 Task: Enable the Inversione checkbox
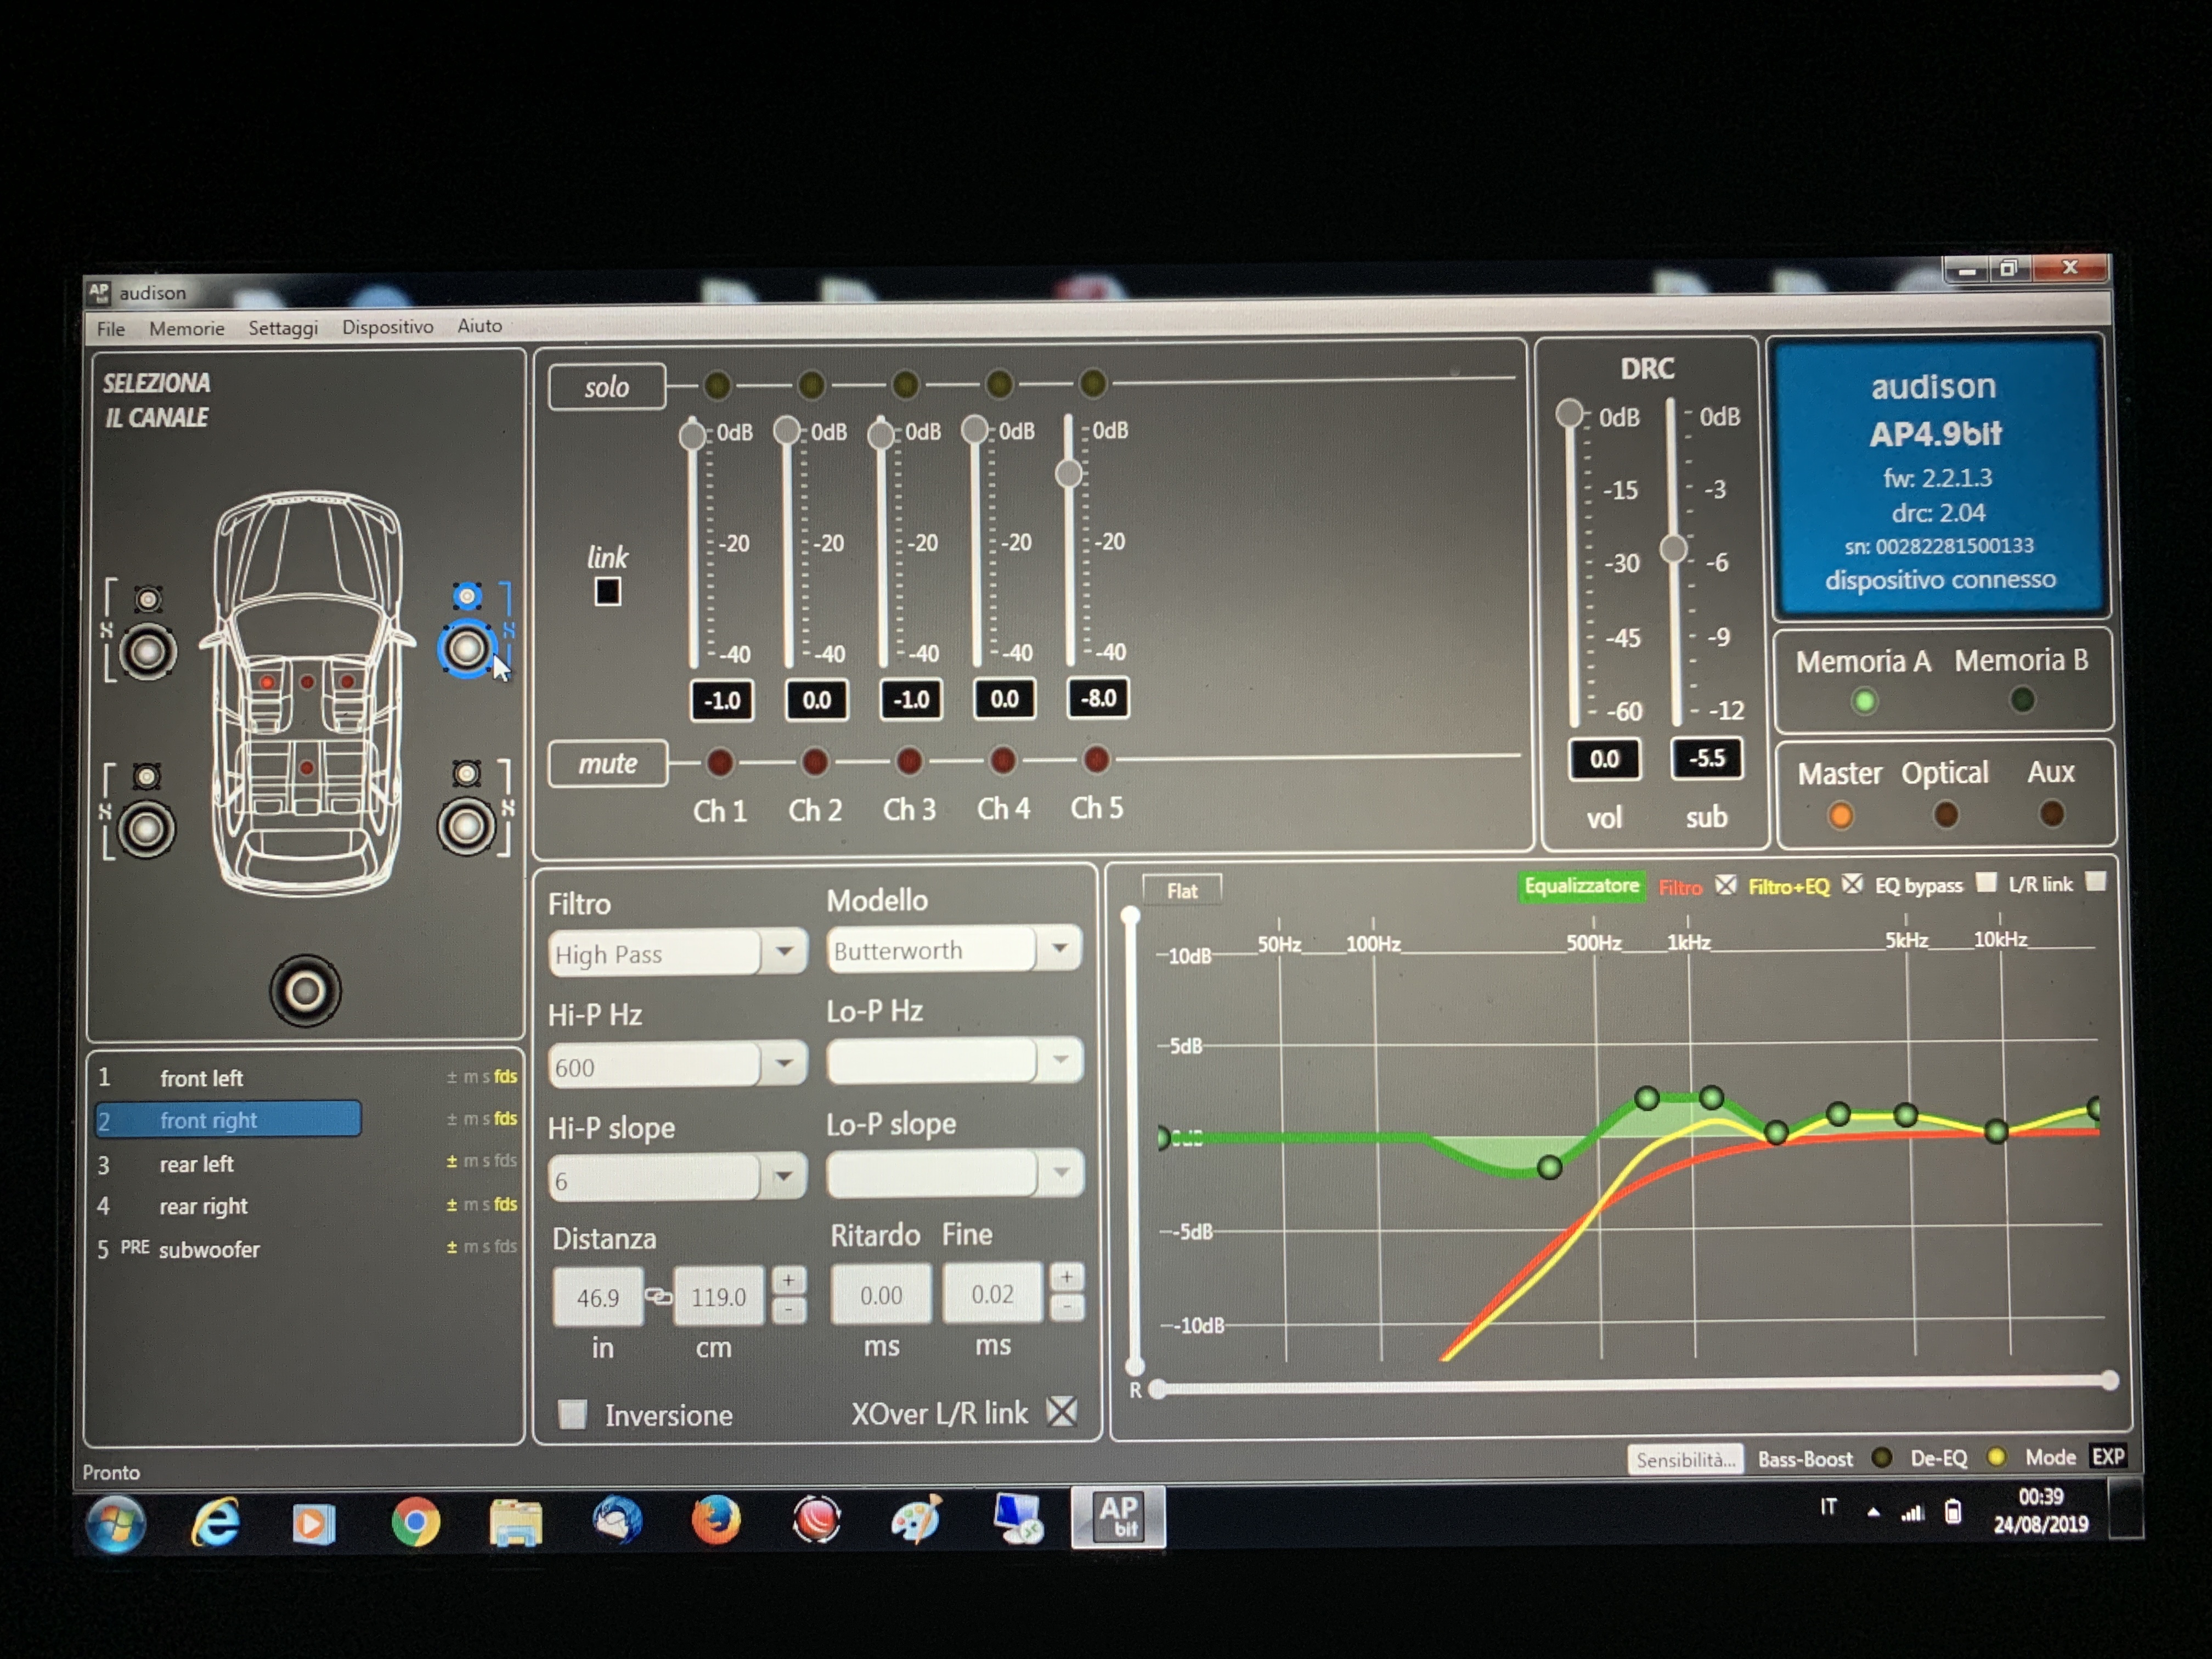pos(572,1414)
